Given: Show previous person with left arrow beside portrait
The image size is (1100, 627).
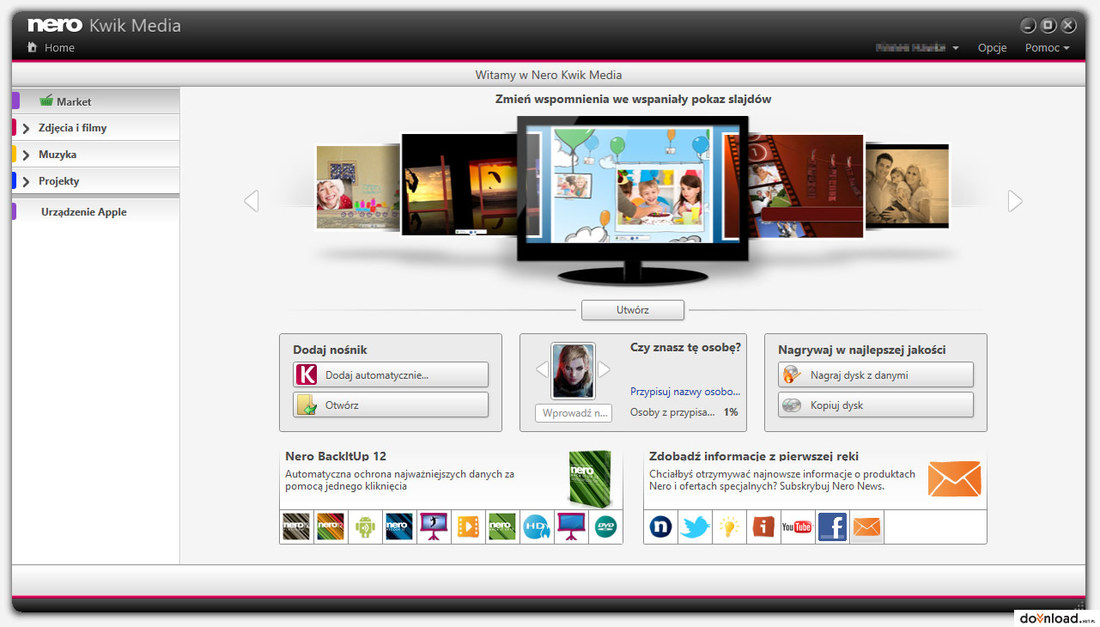Looking at the screenshot, I should point(542,369).
